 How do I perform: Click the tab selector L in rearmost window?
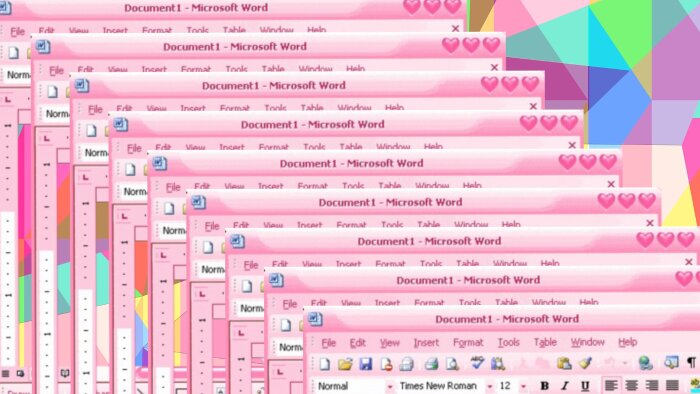(8, 100)
